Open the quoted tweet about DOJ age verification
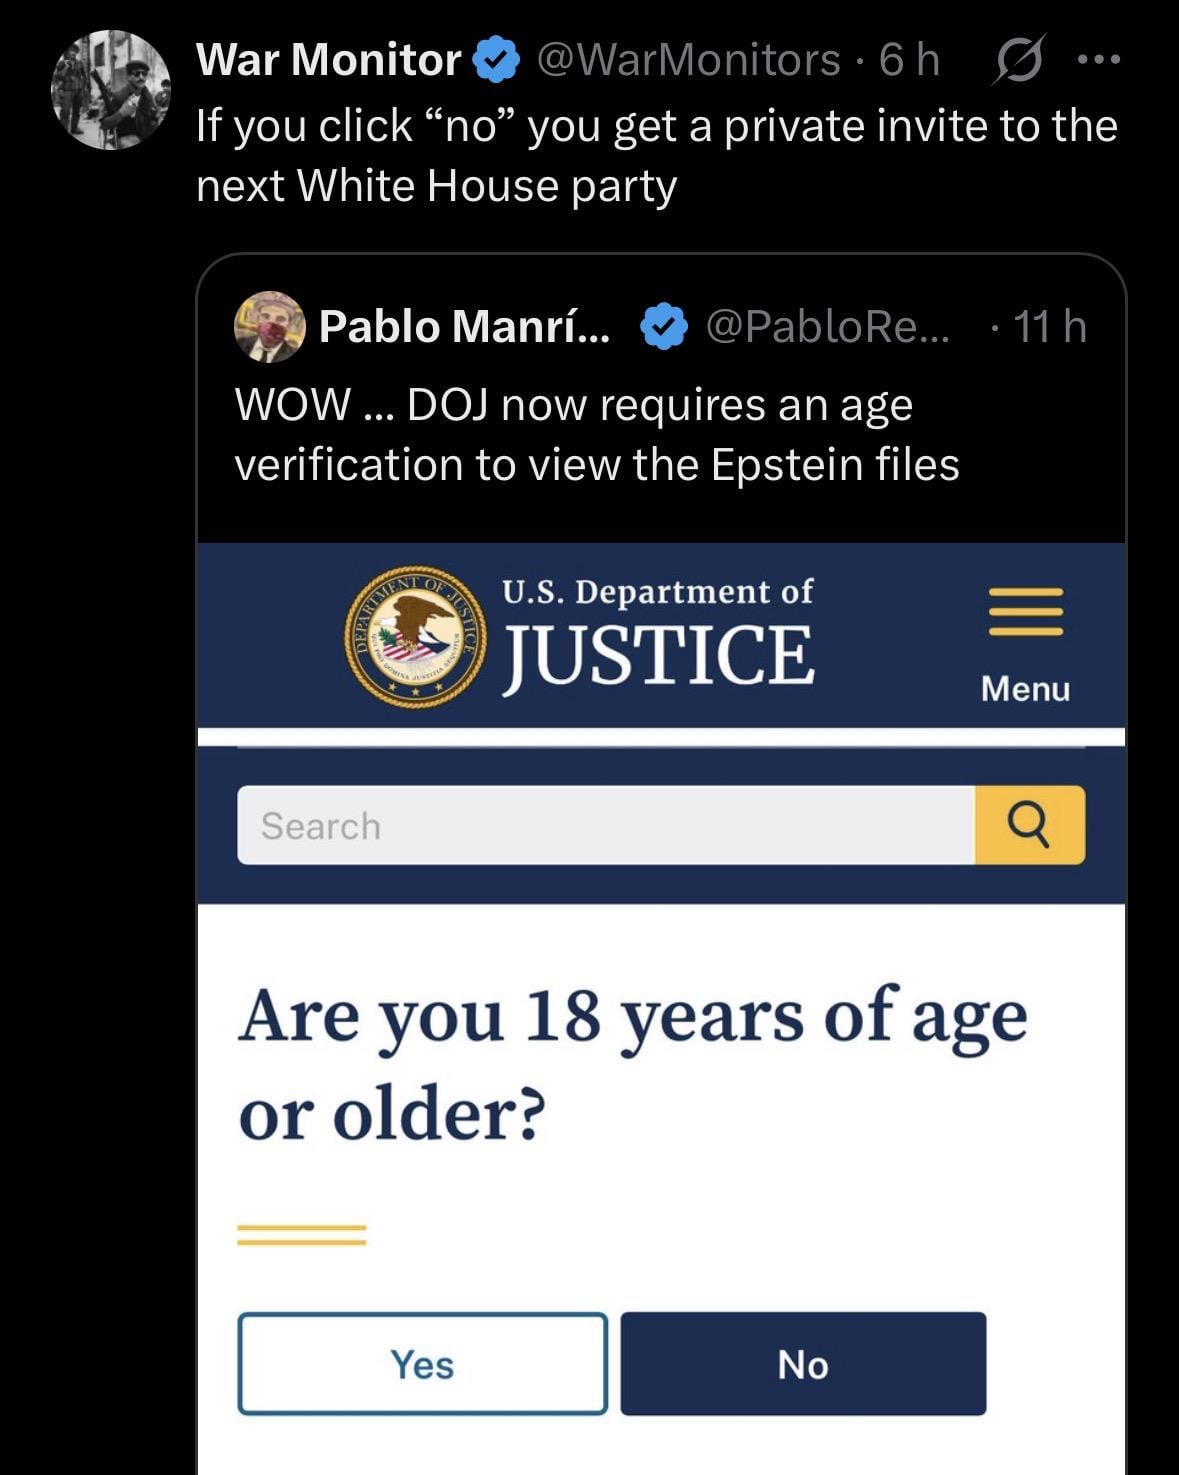 tap(596, 435)
